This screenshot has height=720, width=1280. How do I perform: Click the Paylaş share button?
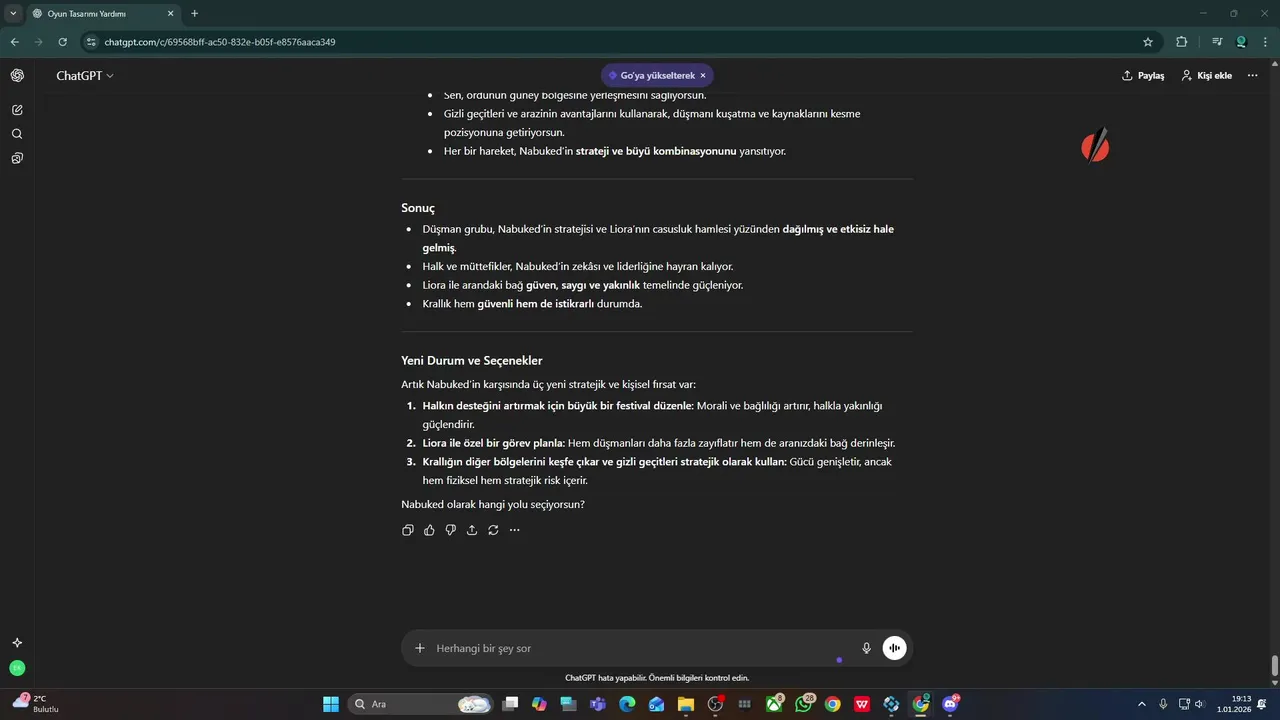pyautogui.click(x=1143, y=76)
